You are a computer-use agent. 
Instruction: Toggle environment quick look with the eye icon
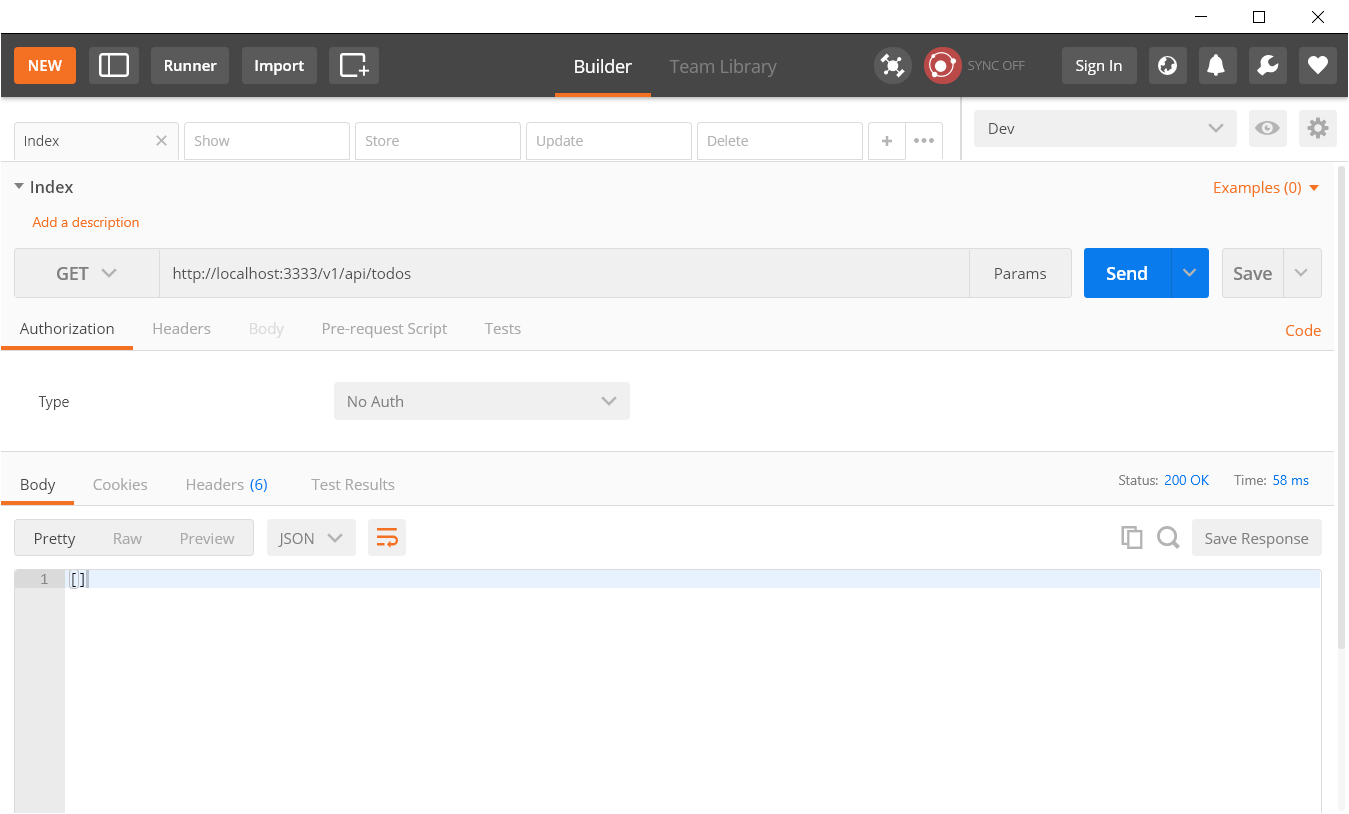point(1267,128)
